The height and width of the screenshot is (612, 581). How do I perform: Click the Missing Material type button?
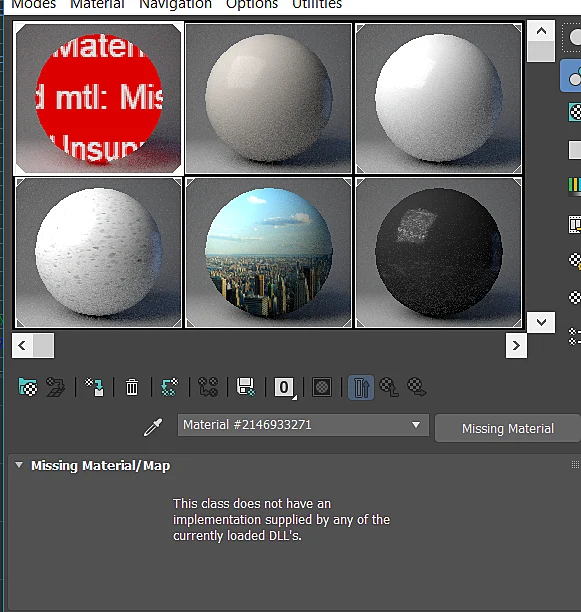click(508, 428)
